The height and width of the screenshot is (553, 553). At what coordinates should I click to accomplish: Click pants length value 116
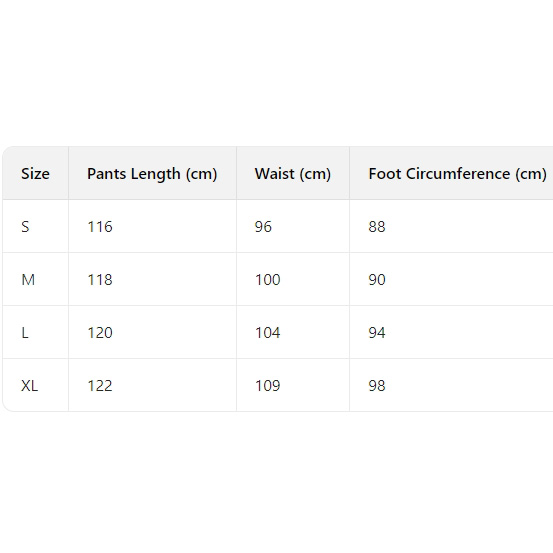click(x=100, y=226)
